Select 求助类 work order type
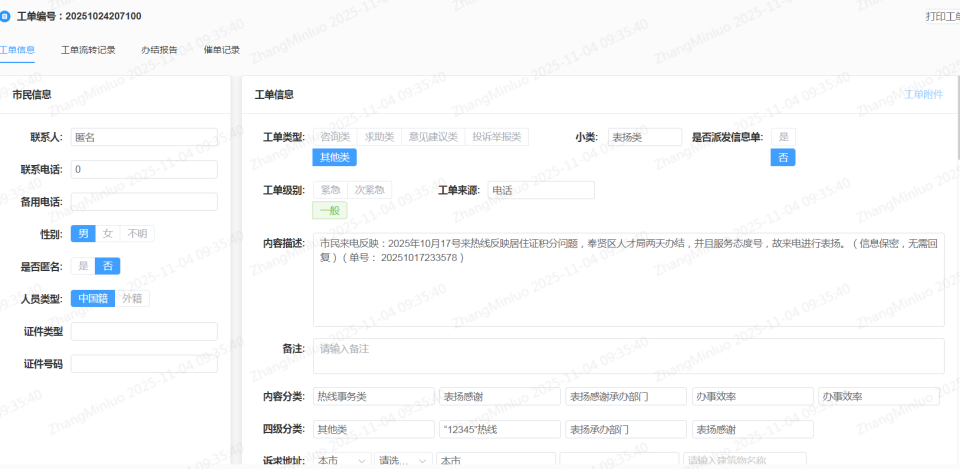The width and height of the screenshot is (960, 469). point(380,137)
